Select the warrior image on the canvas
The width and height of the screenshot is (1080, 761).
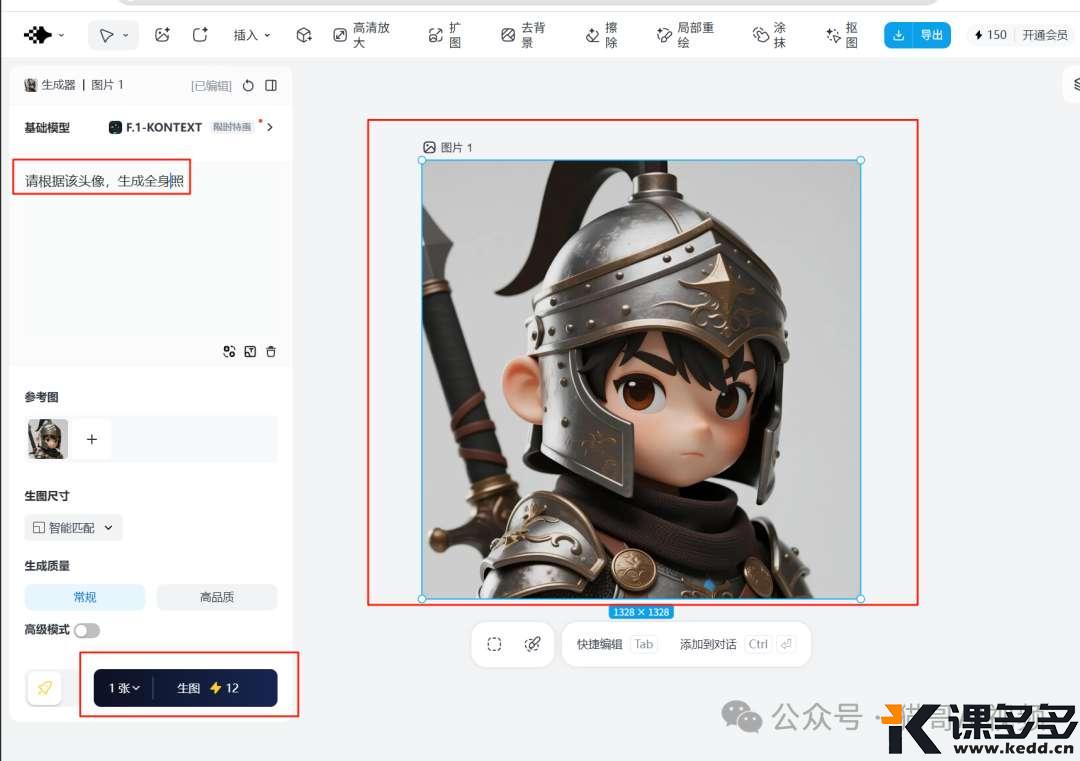click(x=641, y=379)
